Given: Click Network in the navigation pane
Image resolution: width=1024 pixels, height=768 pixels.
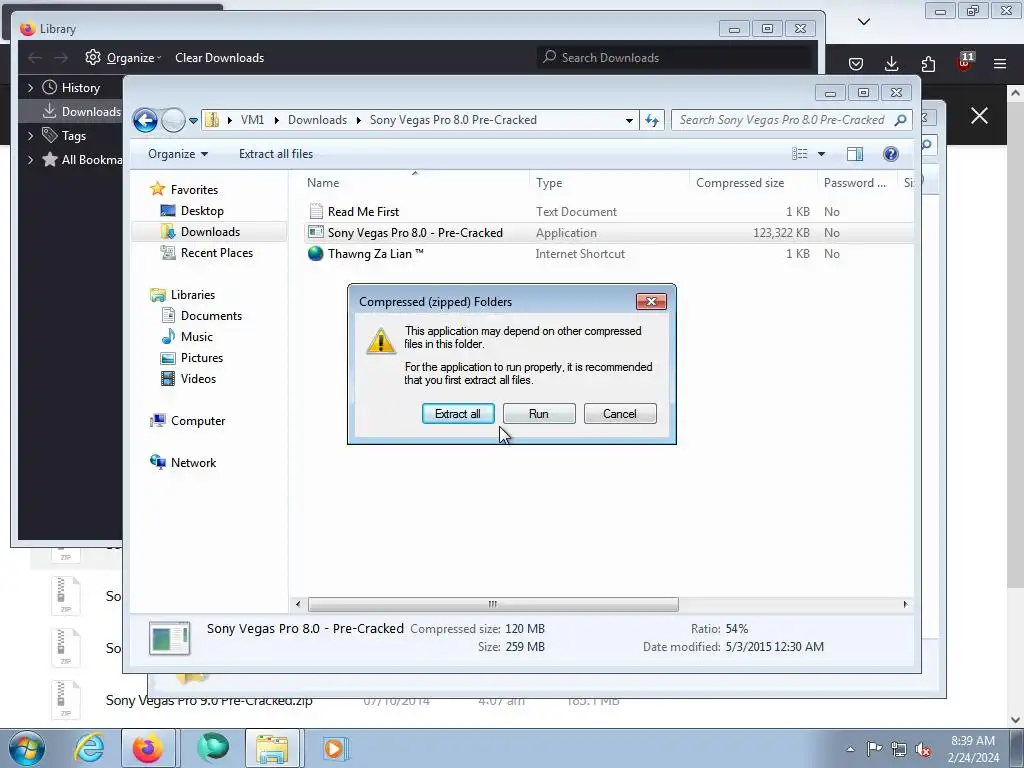Looking at the screenshot, I should point(193,462).
